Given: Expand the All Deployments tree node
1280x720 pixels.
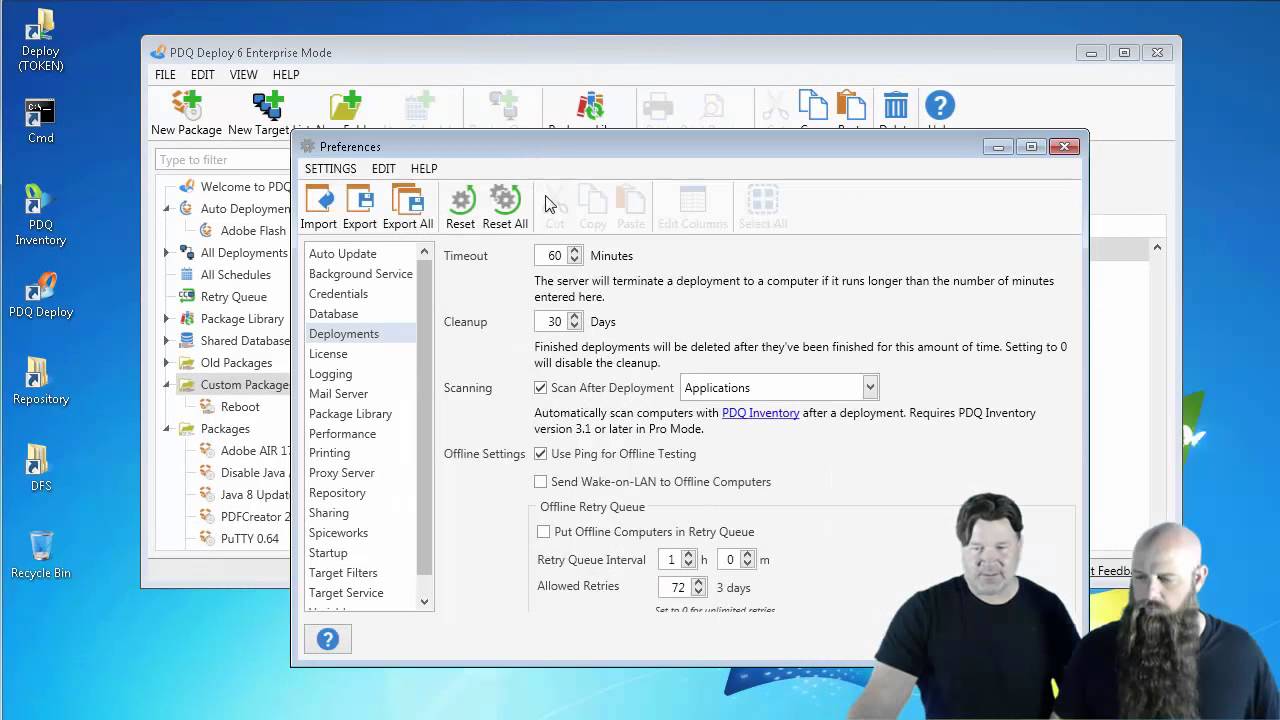Looking at the screenshot, I should click(x=167, y=253).
